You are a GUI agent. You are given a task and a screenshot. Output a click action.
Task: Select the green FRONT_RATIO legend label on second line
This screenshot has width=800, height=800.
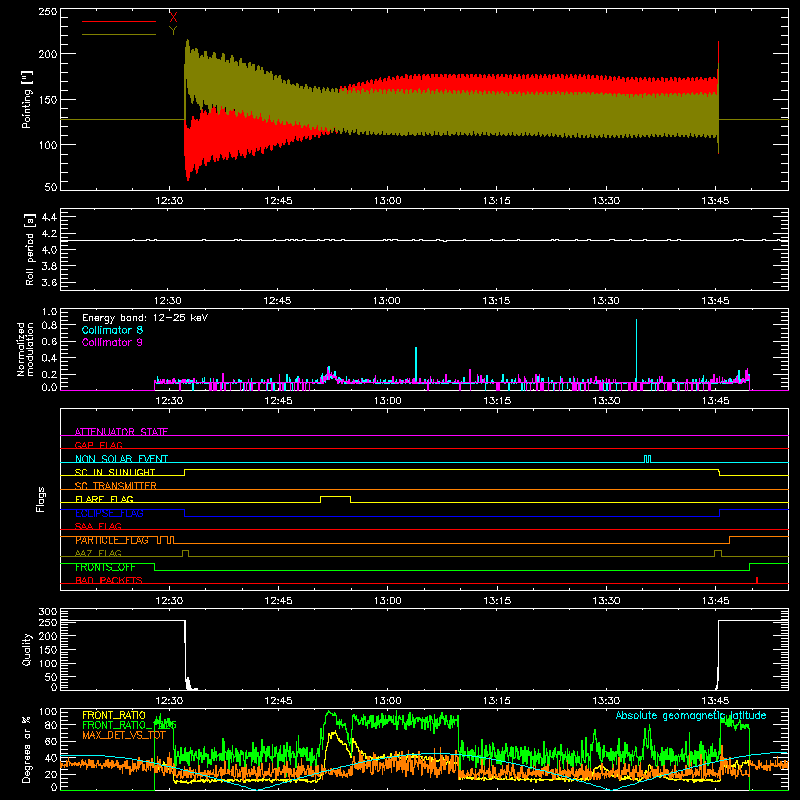[x=129, y=725]
